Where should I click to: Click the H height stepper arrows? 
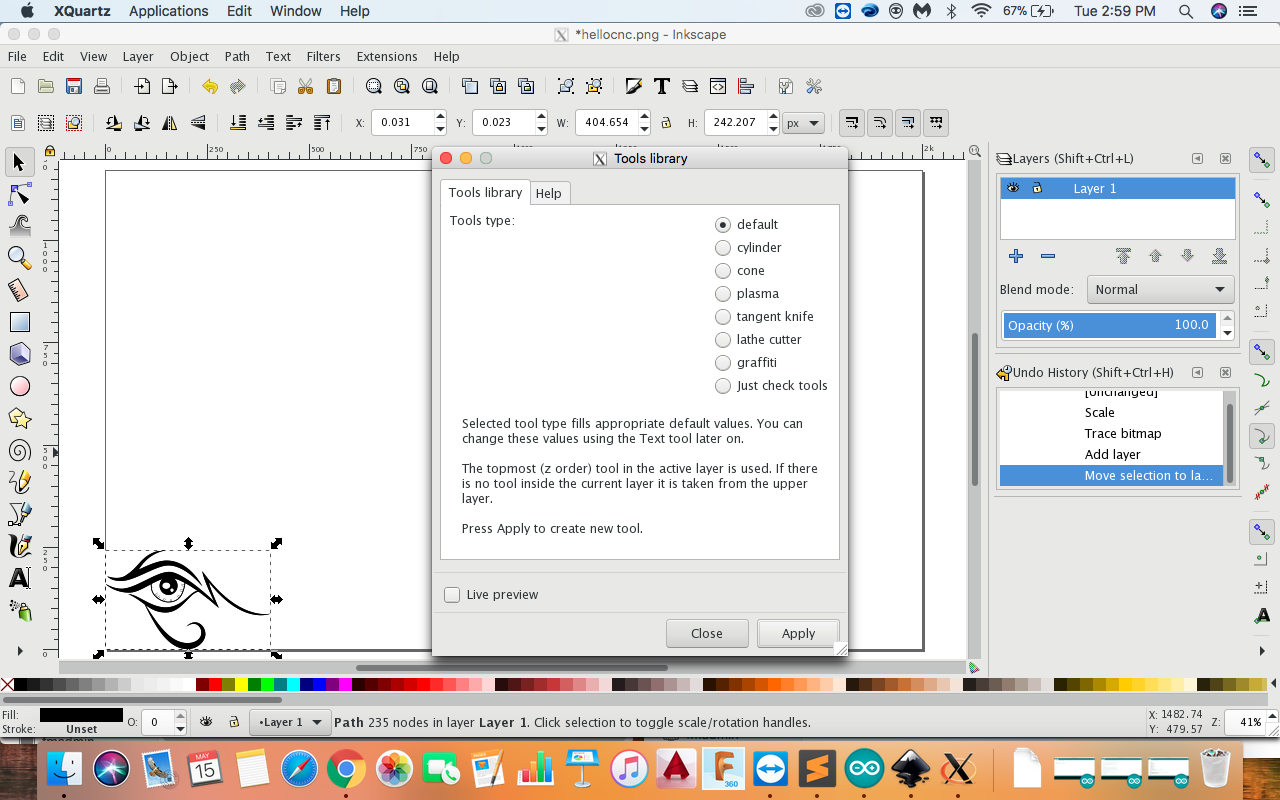pyautogui.click(x=773, y=123)
